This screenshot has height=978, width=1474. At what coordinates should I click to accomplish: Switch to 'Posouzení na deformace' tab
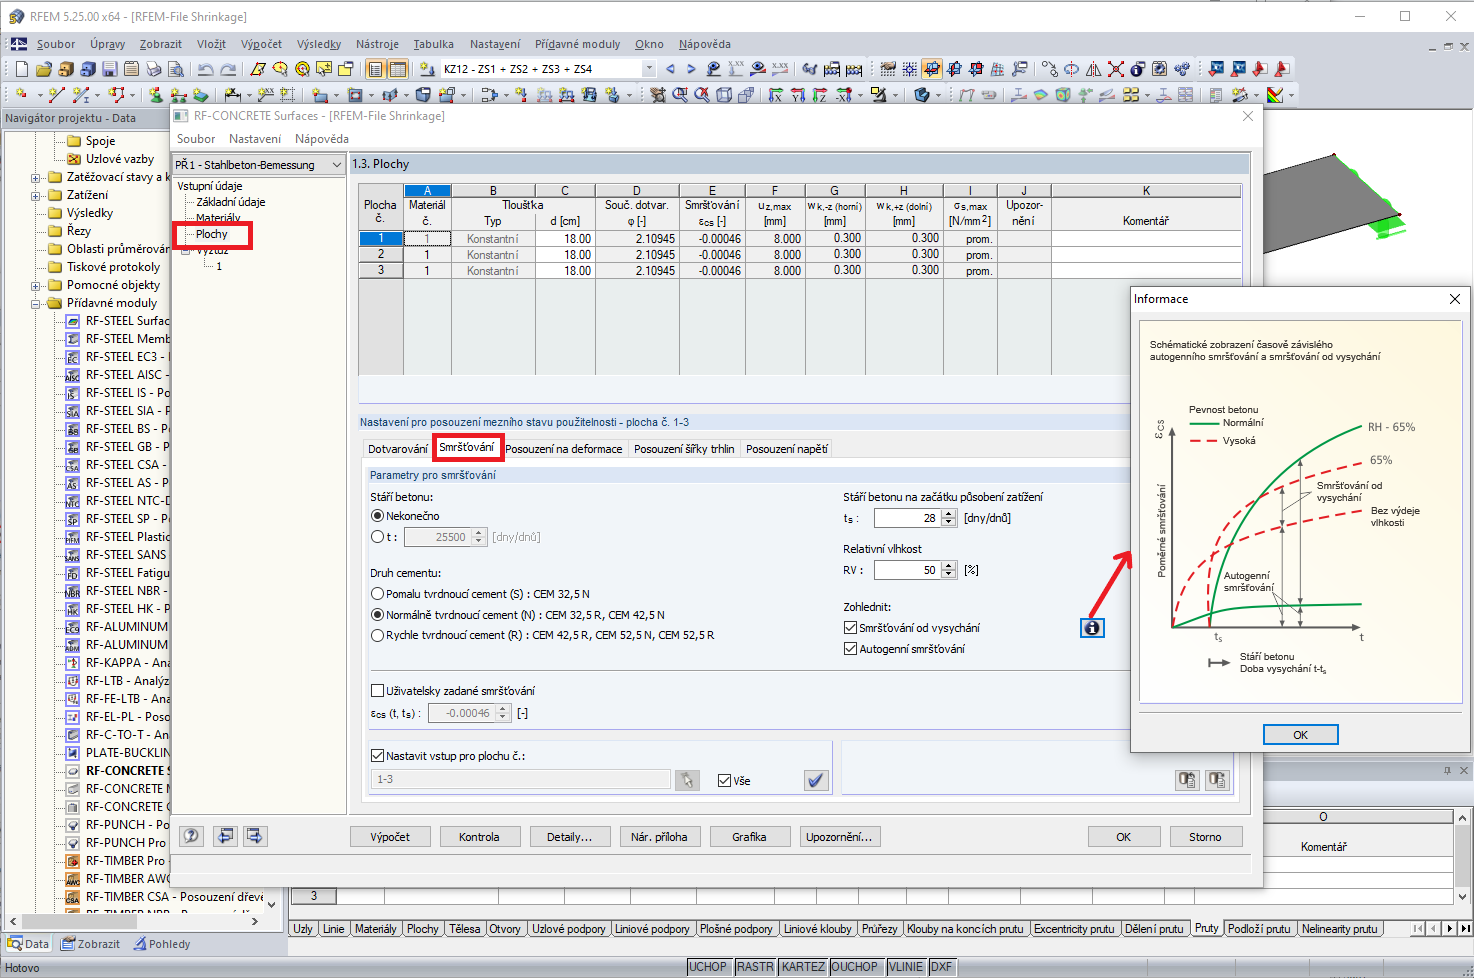[564, 449]
